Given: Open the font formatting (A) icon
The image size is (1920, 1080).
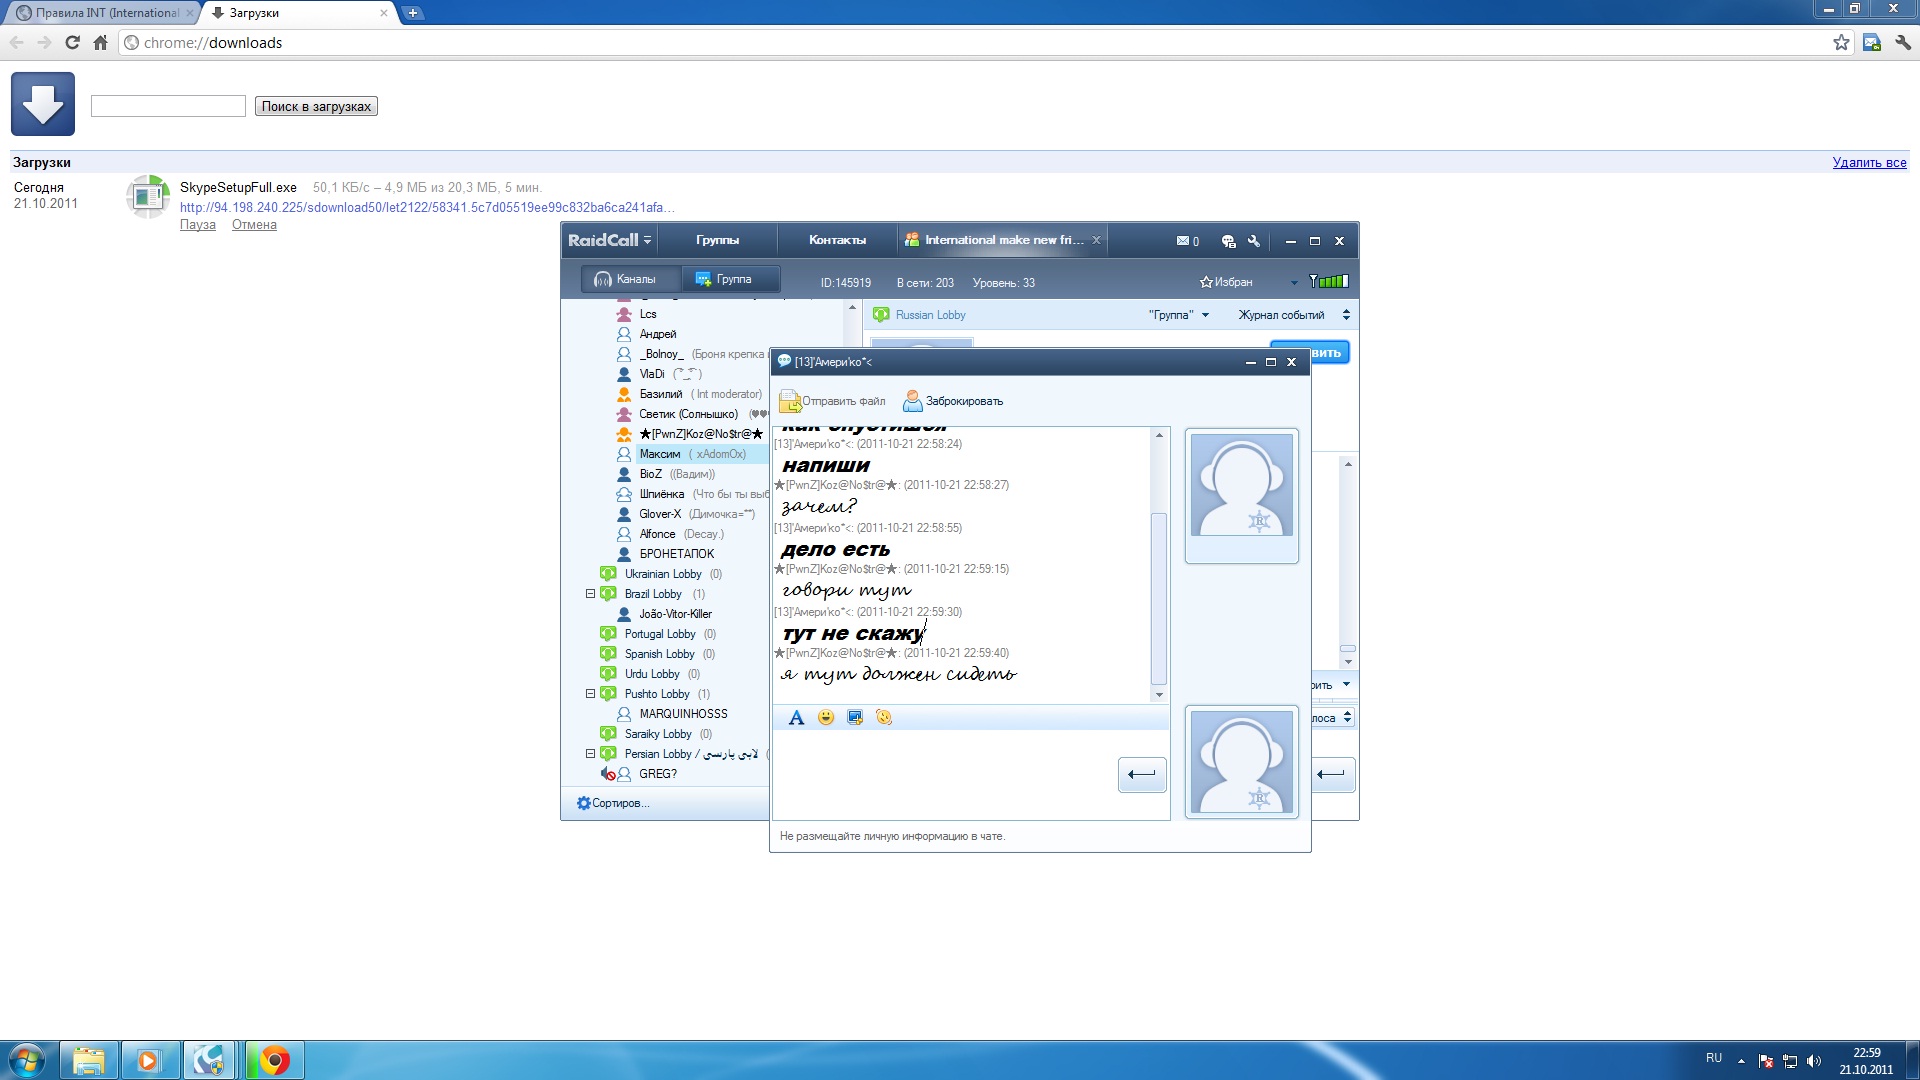Looking at the screenshot, I should [796, 718].
